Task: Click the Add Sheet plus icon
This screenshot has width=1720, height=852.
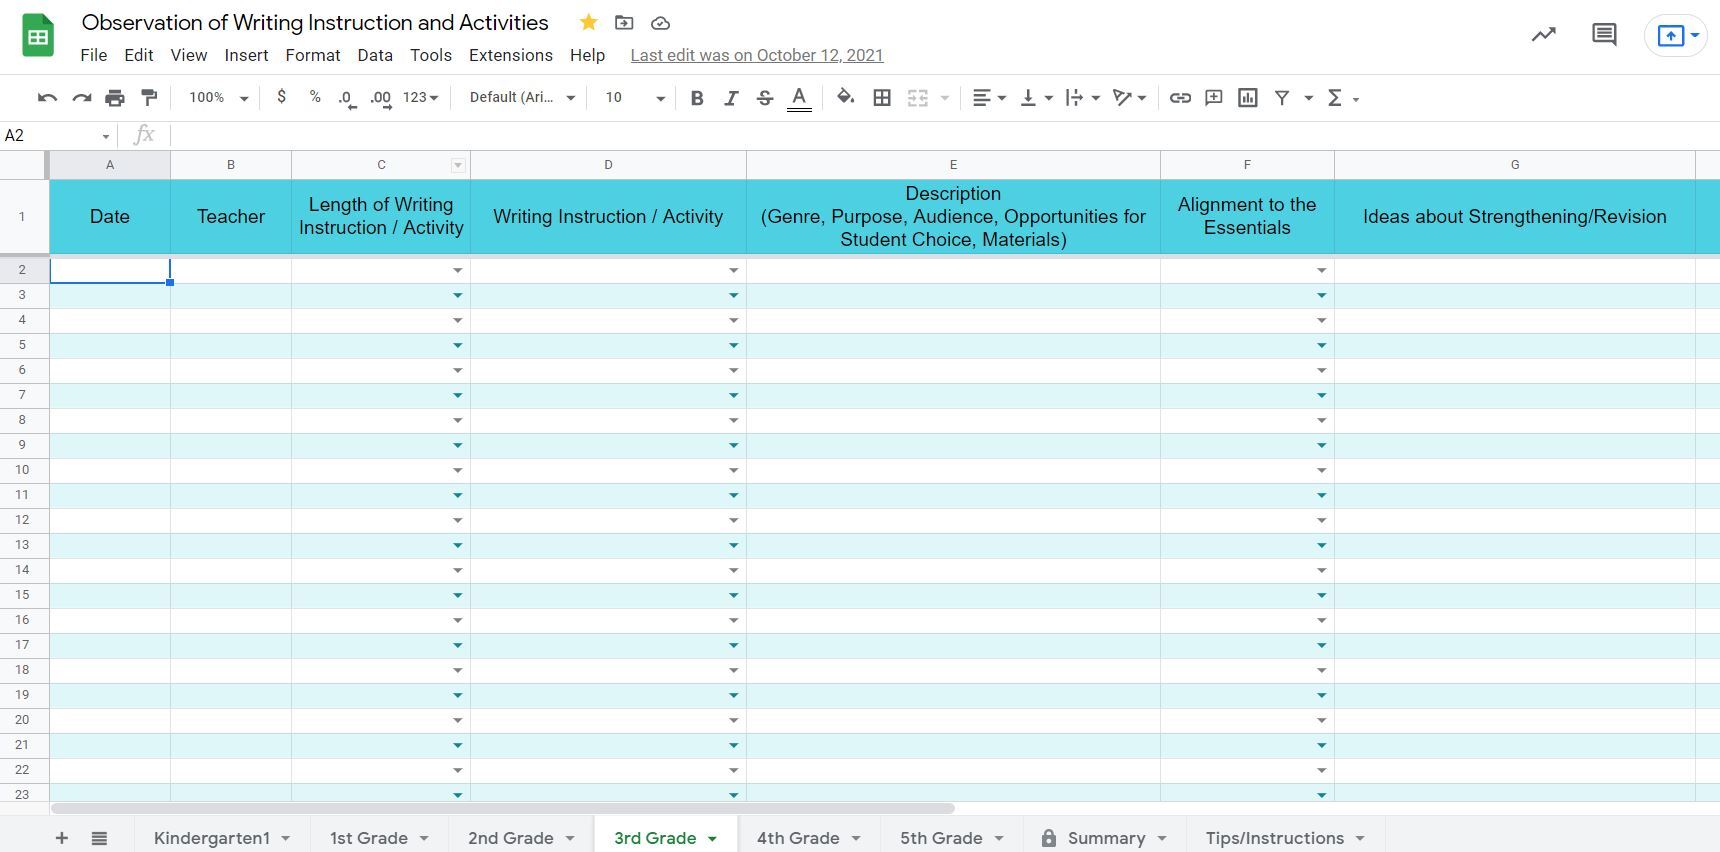Action: (62, 838)
